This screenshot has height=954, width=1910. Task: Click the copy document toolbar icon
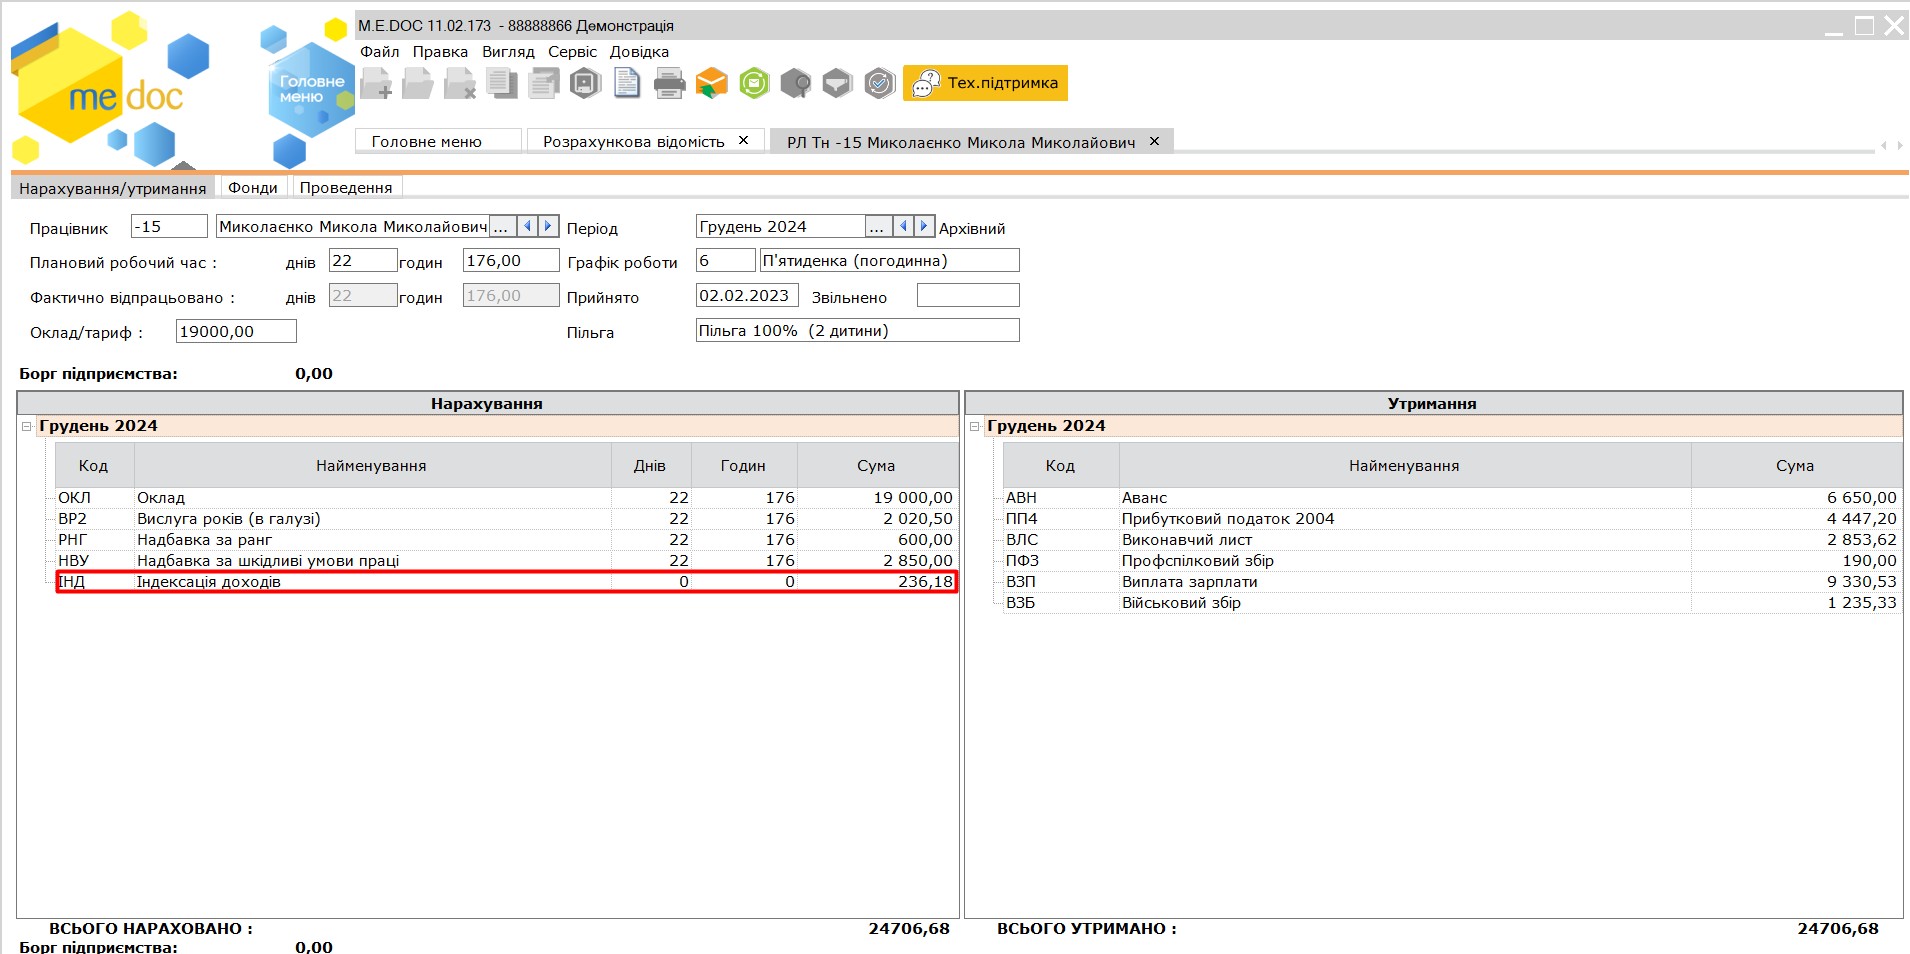[x=502, y=84]
